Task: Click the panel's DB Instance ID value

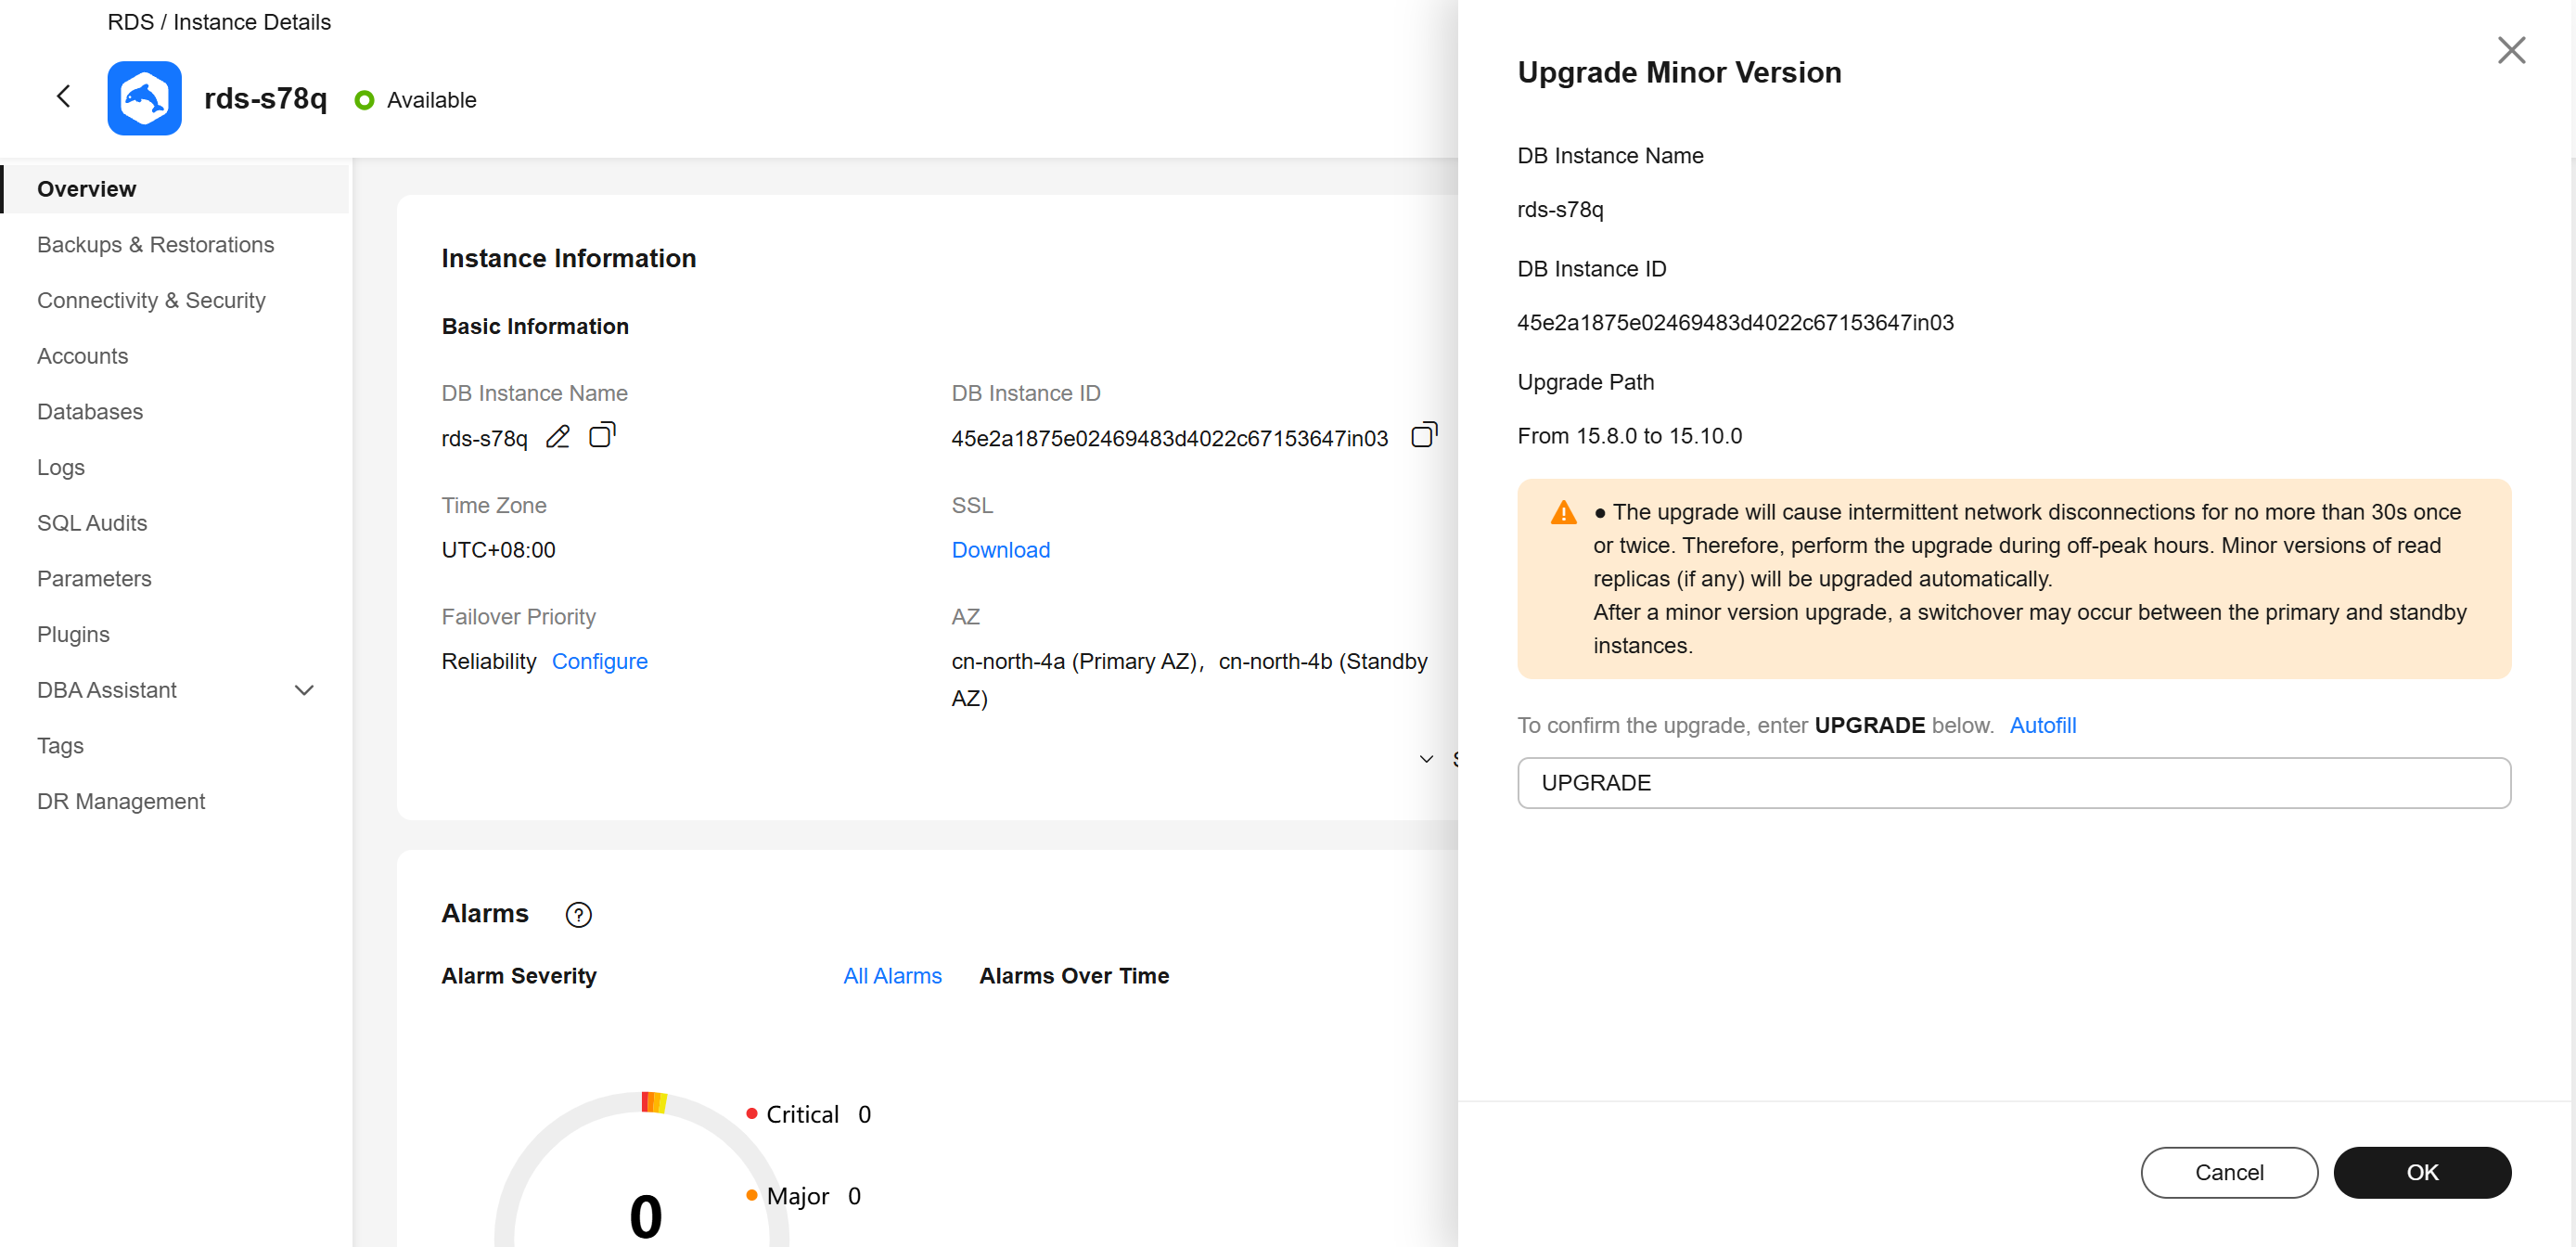Action: pyautogui.click(x=1735, y=323)
